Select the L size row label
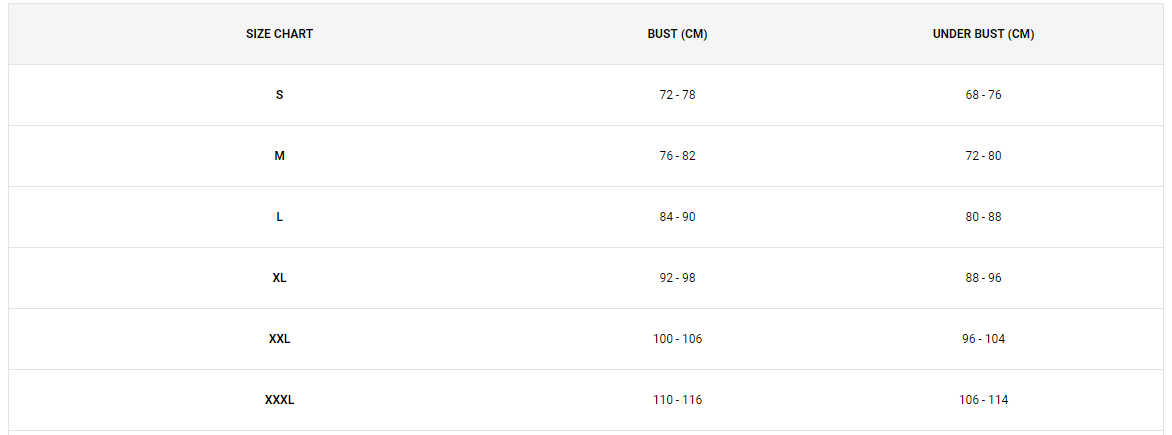This screenshot has height=435, width=1172. tap(280, 217)
